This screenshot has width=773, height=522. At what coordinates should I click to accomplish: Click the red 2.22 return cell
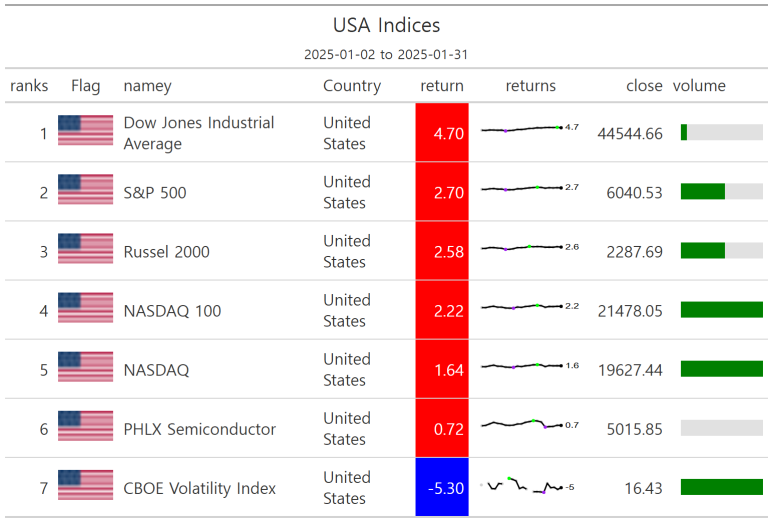point(442,310)
